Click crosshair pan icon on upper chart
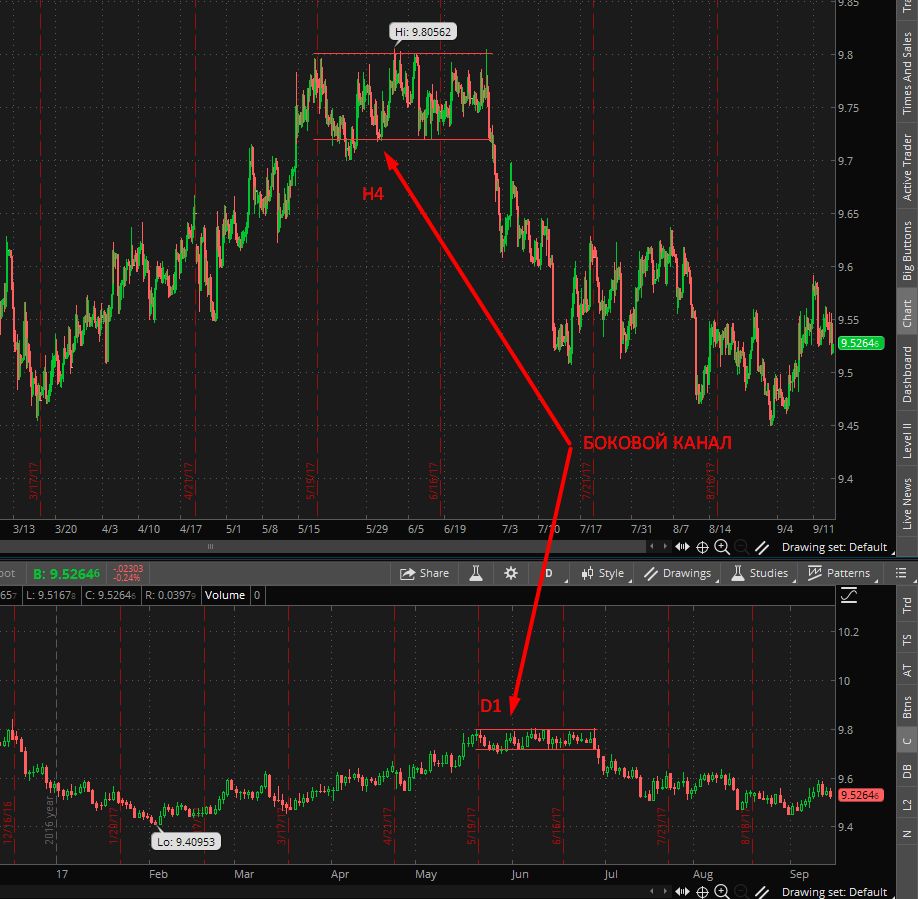918x899 pixels. coord(702,547)
